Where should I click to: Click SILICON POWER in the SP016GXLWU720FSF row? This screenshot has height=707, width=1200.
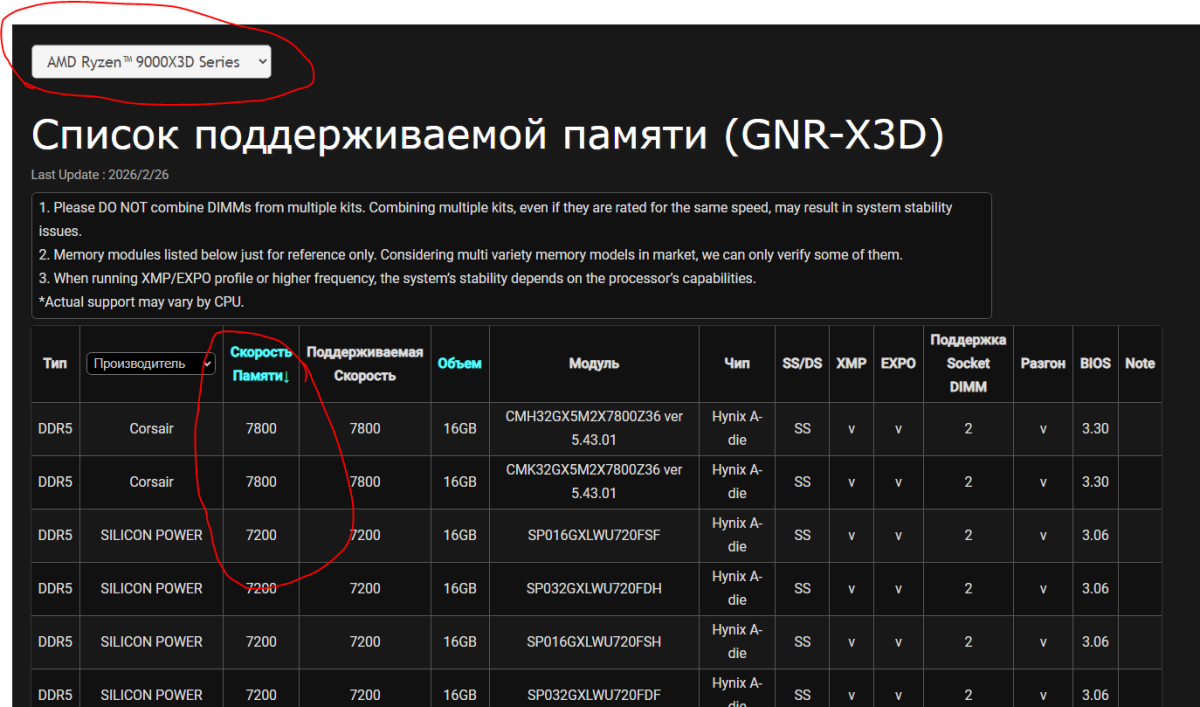152,535
